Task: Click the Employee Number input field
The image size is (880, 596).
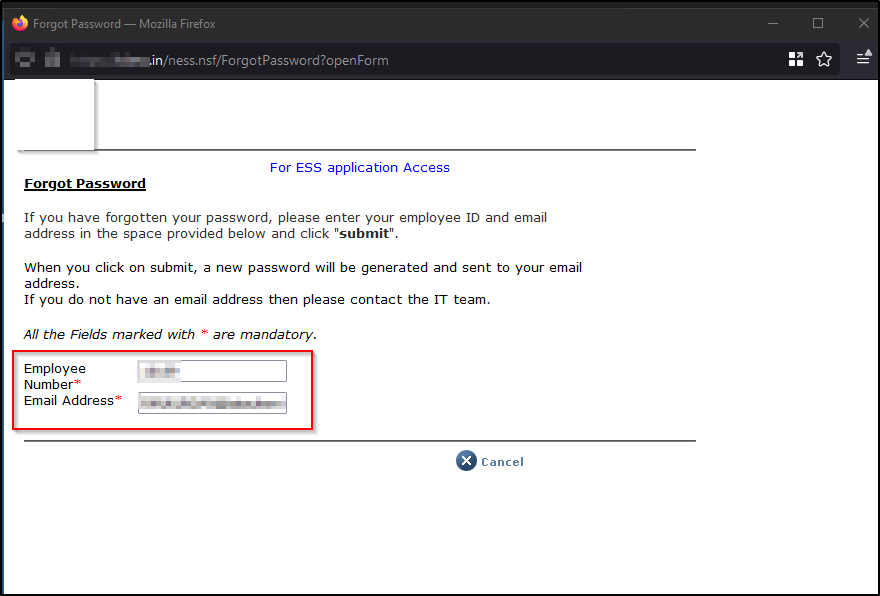Action: (x=212, y=372)
